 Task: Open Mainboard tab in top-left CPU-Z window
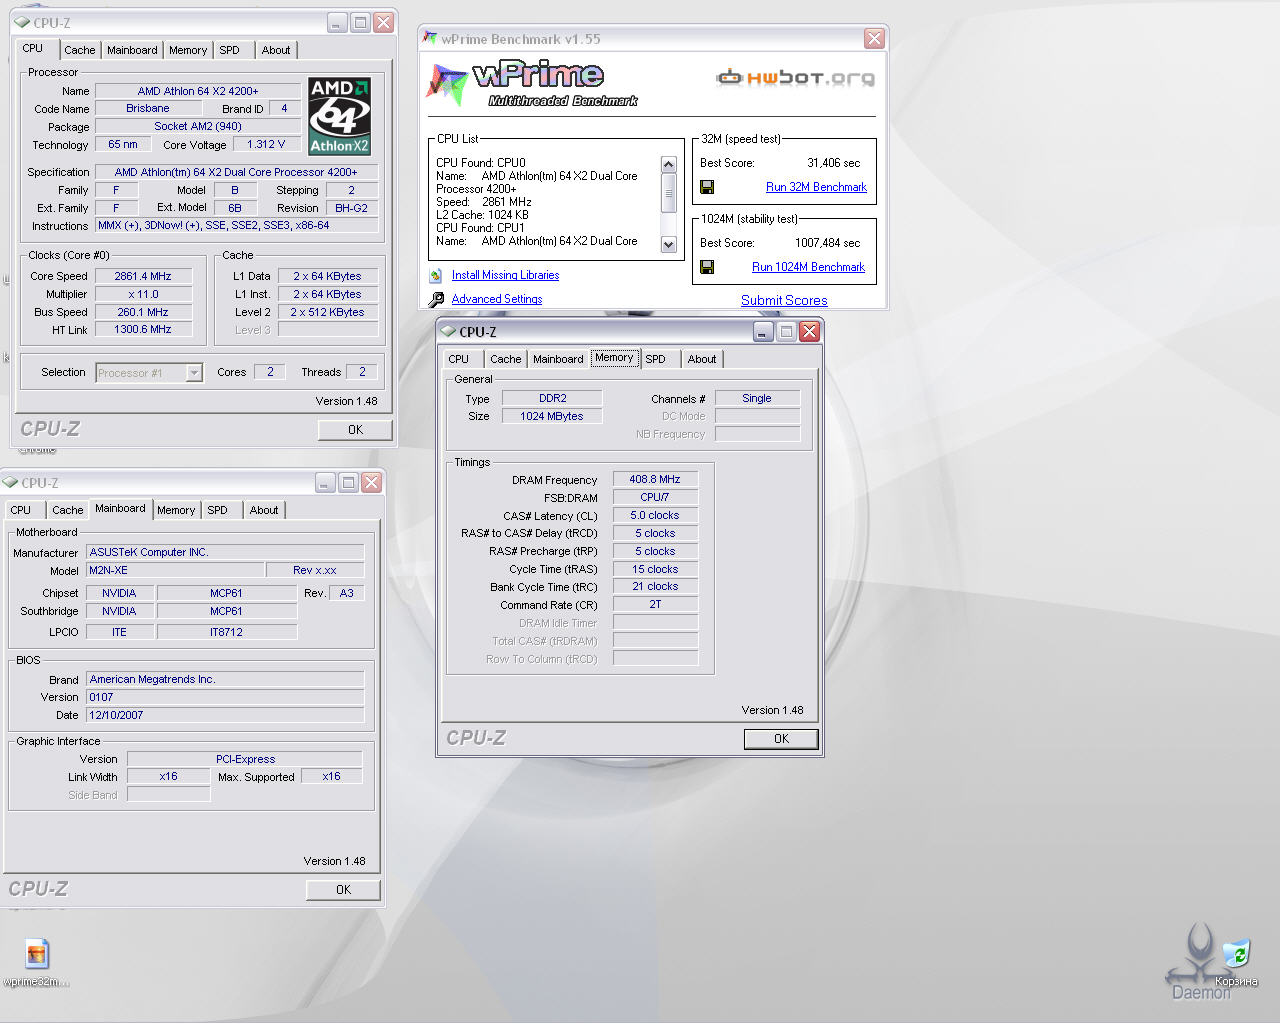tap(132, 50)
